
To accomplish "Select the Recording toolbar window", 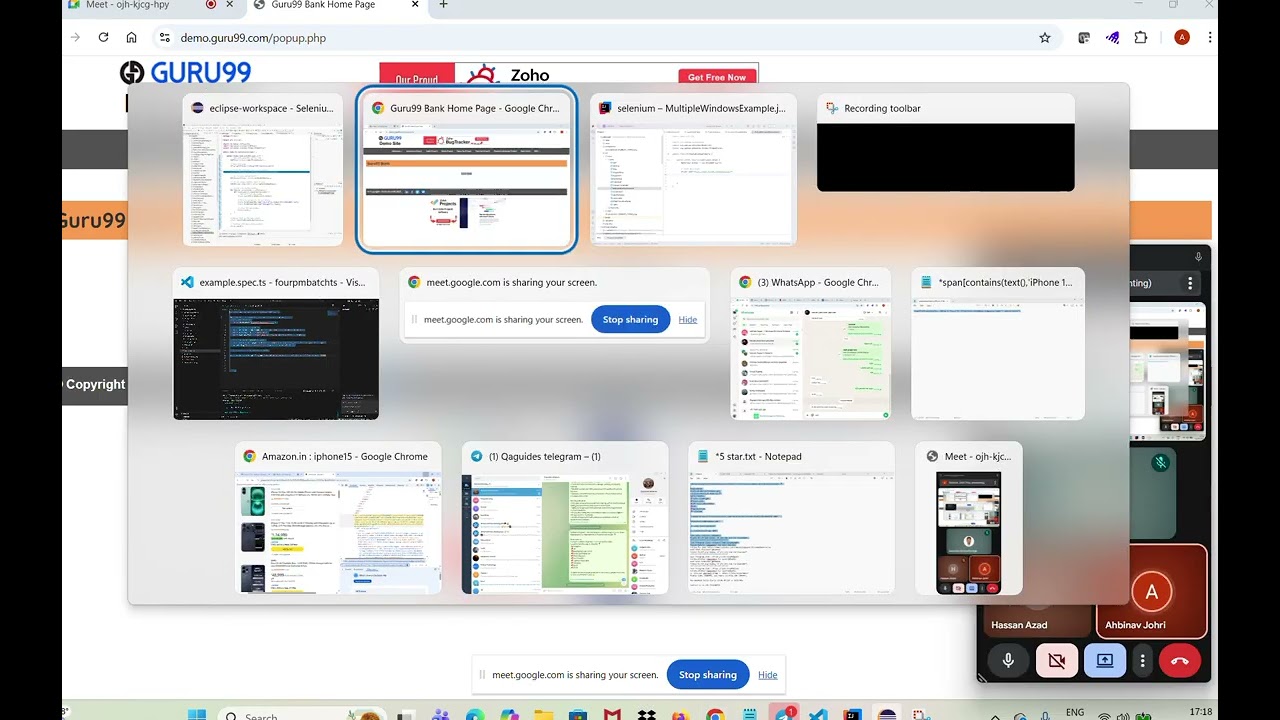I will (x=946, y=143).
